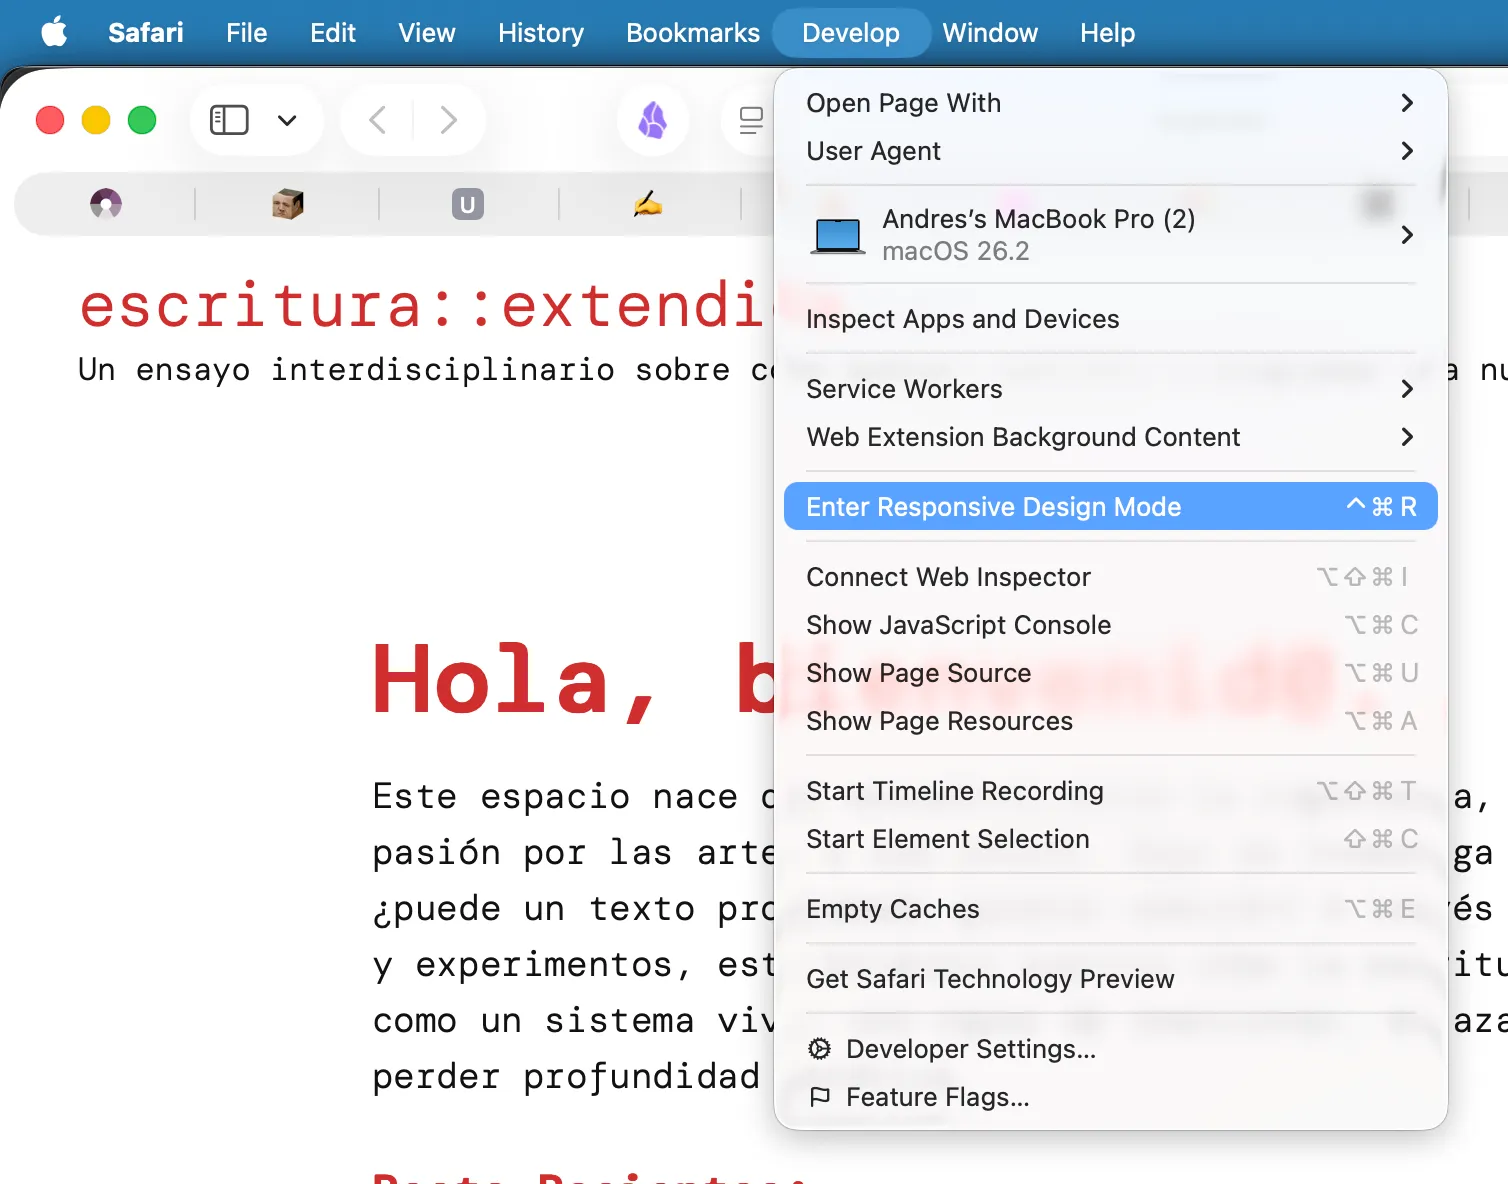This screenshot has height=1184, width=1508.
Task: Select Enter Responsive Design Mode
Action: (993, 506)
